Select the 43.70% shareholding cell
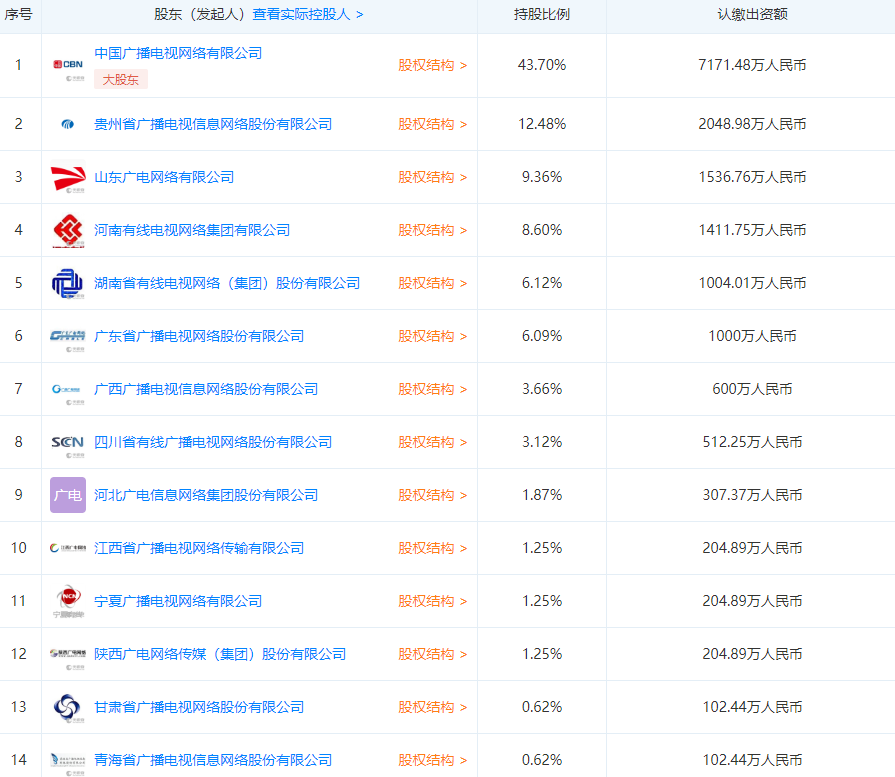 tap(542, 65)
